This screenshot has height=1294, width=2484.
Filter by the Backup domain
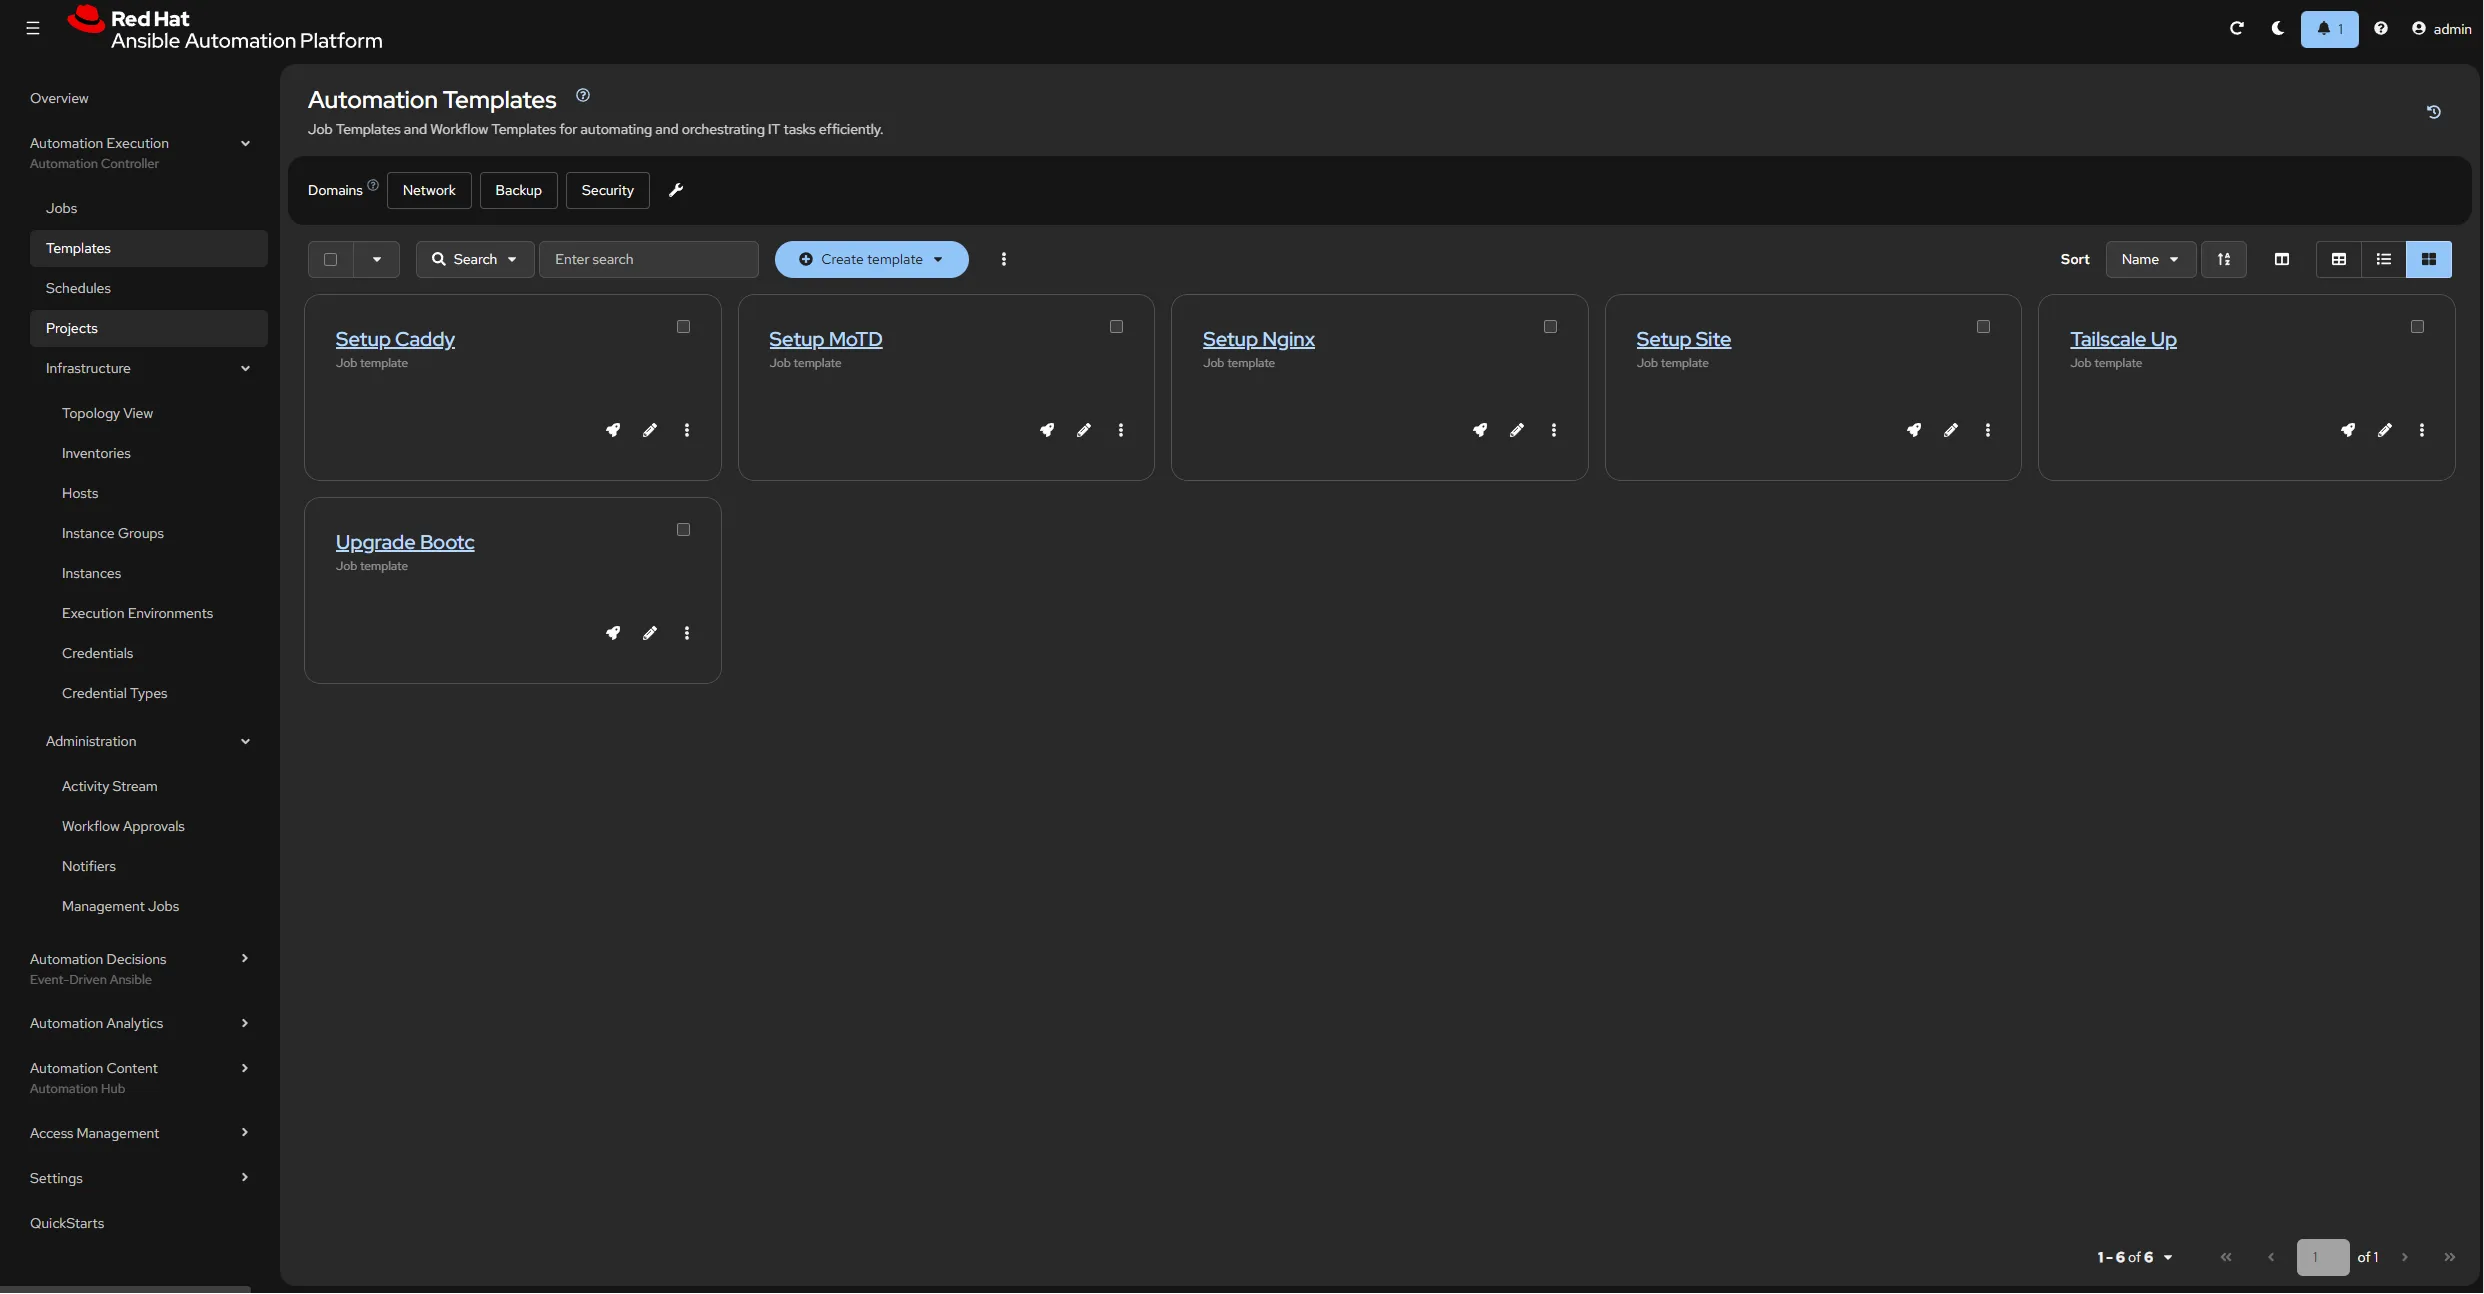(x=519, y=190)
